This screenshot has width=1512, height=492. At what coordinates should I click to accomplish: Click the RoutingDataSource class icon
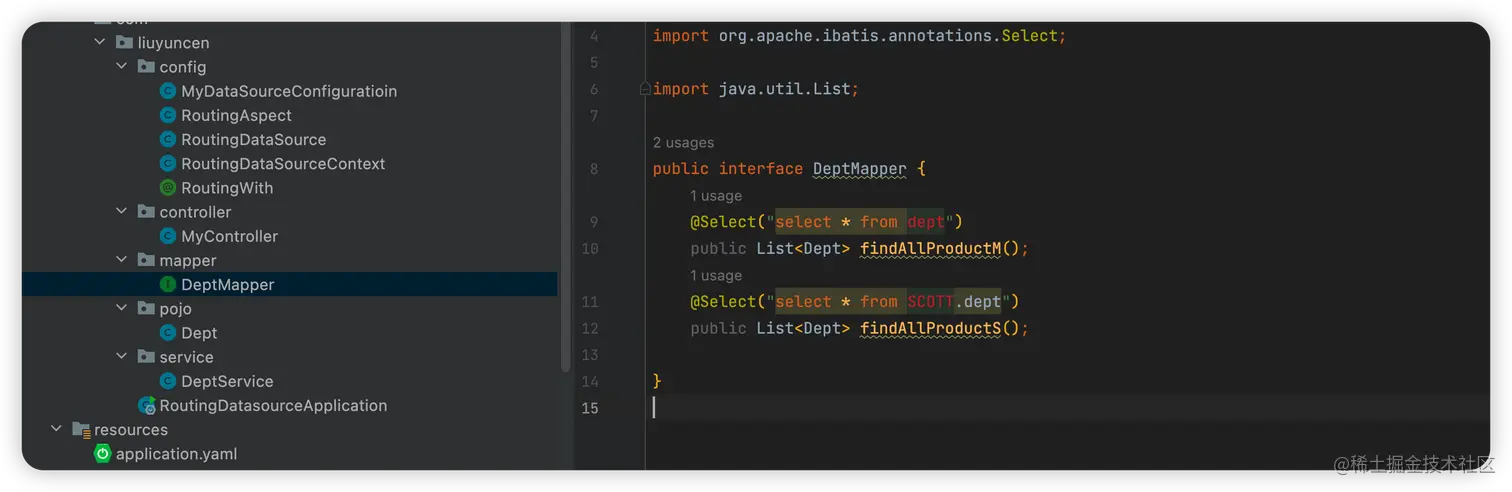[x=168, y=139]
